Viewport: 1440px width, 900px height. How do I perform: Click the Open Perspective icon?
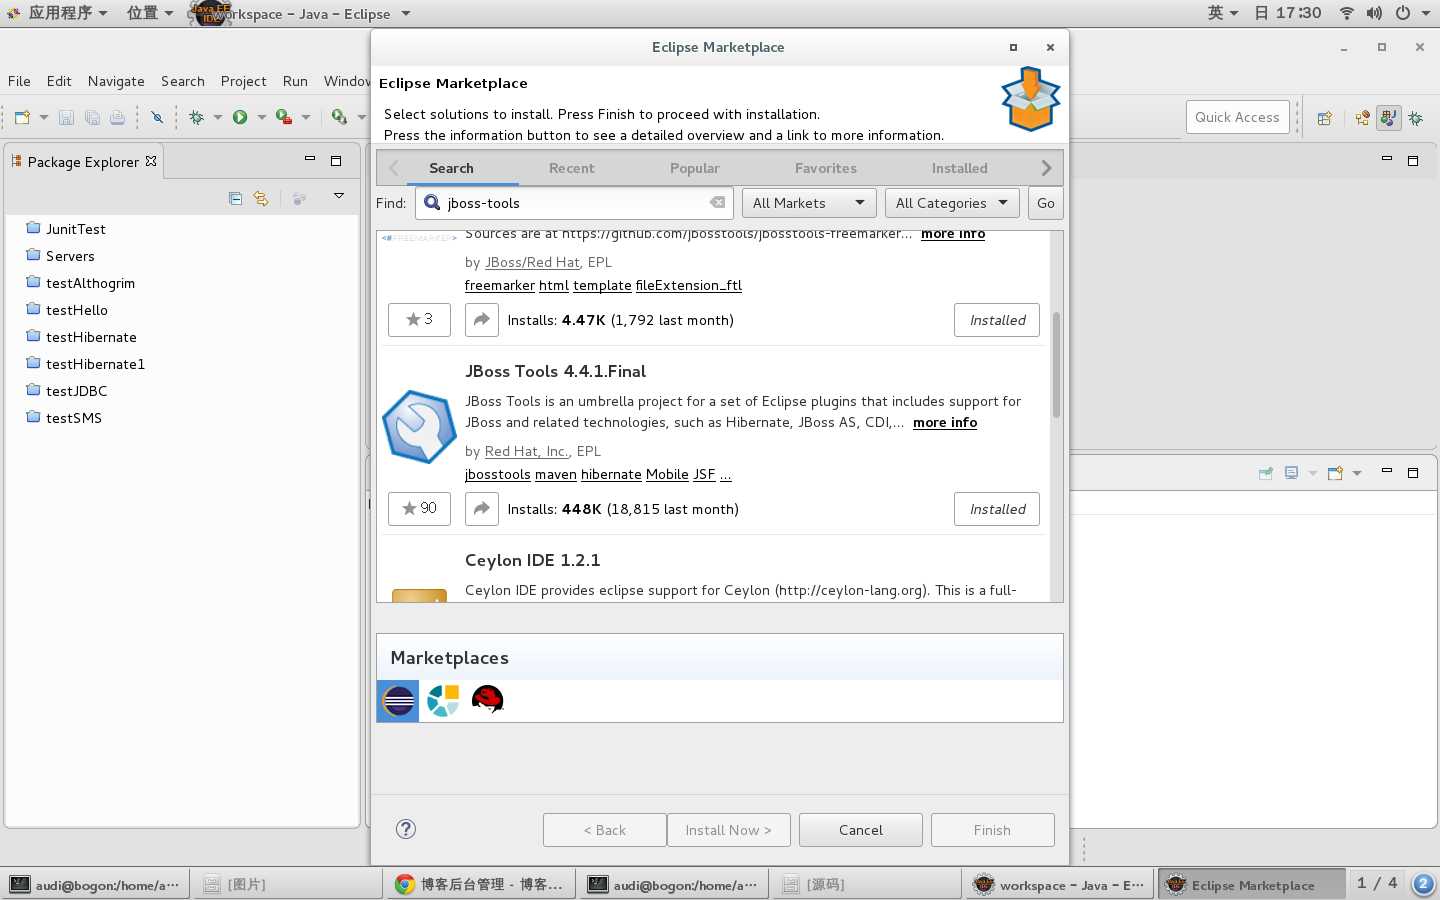coord(1324,118)
